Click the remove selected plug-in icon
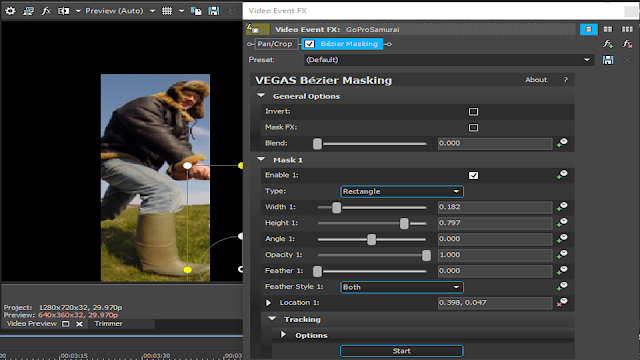The width and height of the screenshot is (640, 360). (x=627, y=44)
